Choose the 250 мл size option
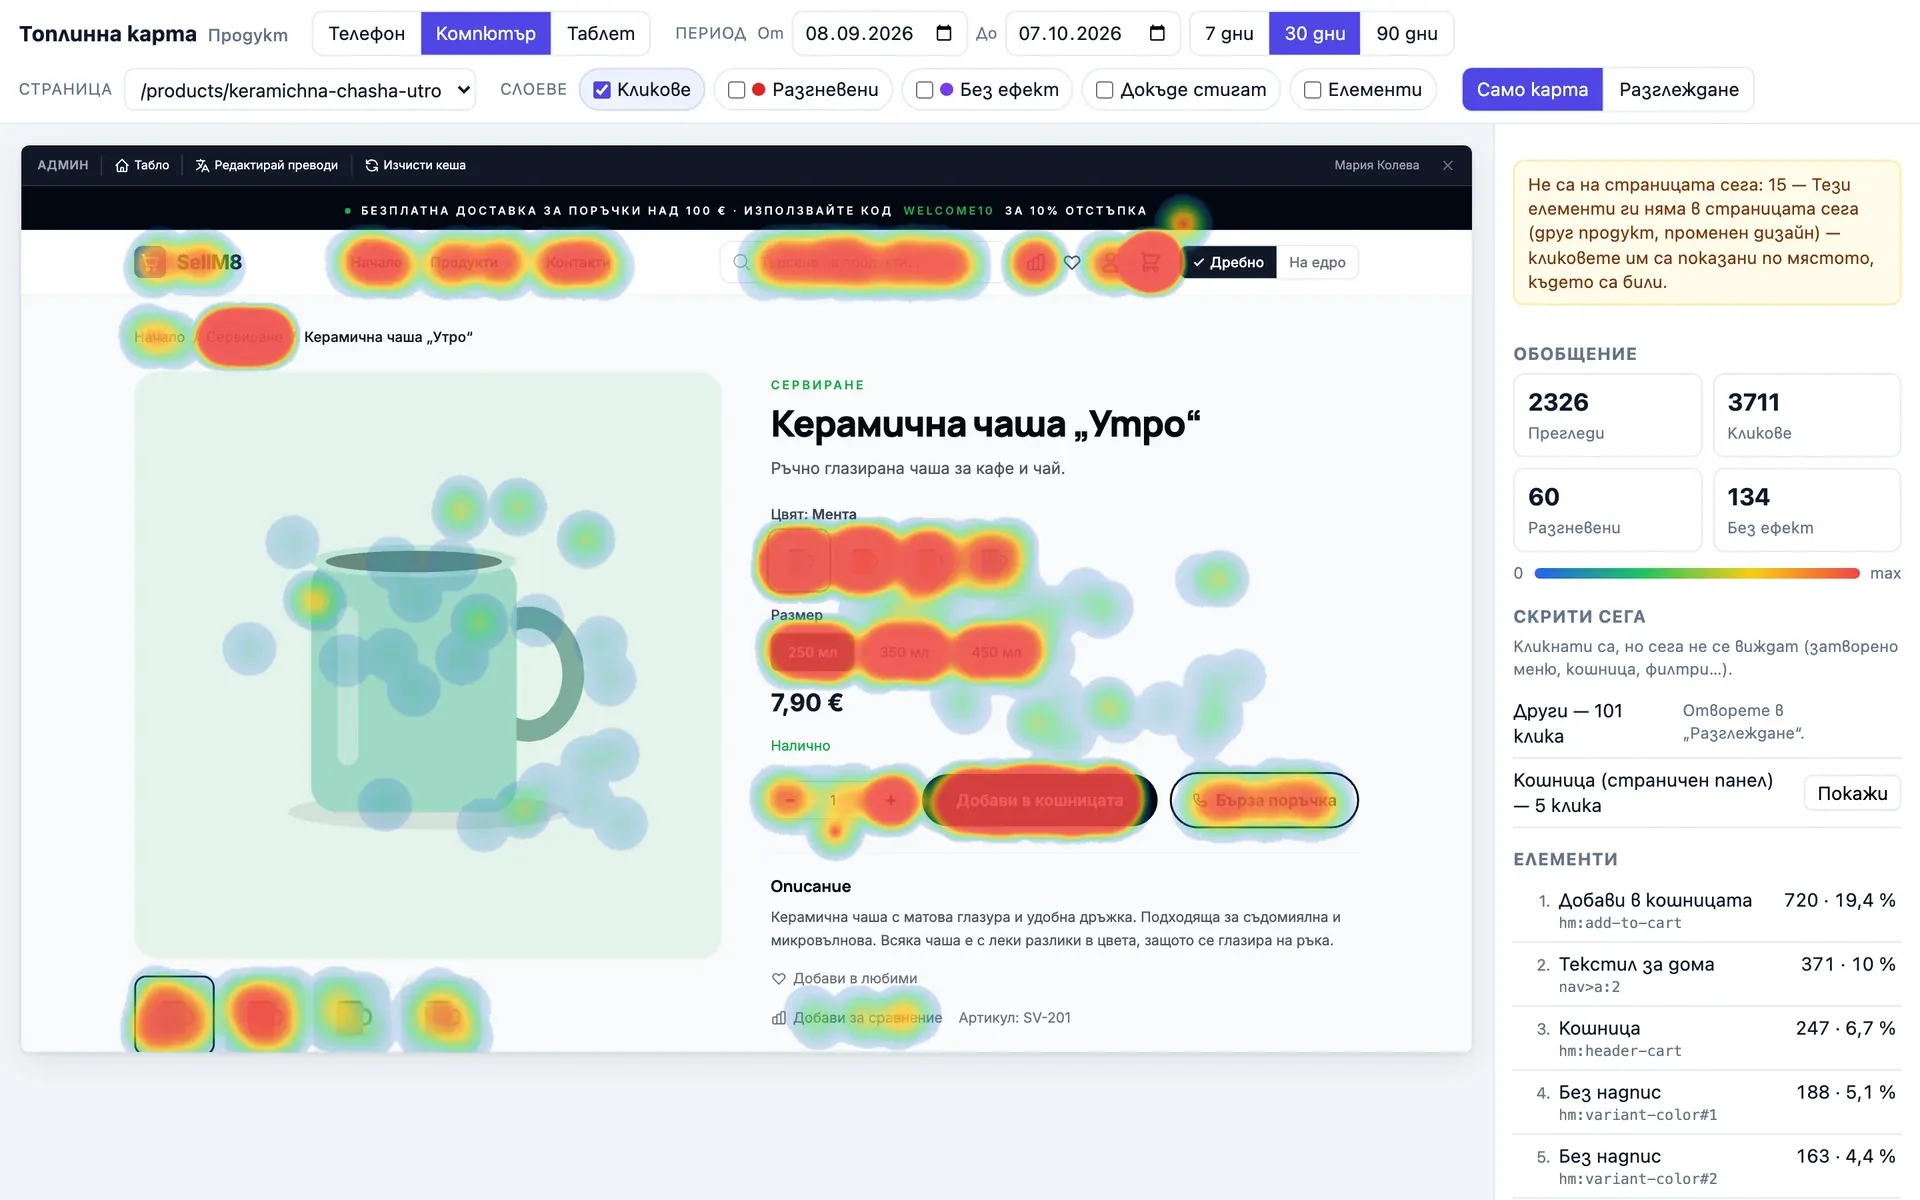The image size is (1920, 1200). (x=812, y=652)
